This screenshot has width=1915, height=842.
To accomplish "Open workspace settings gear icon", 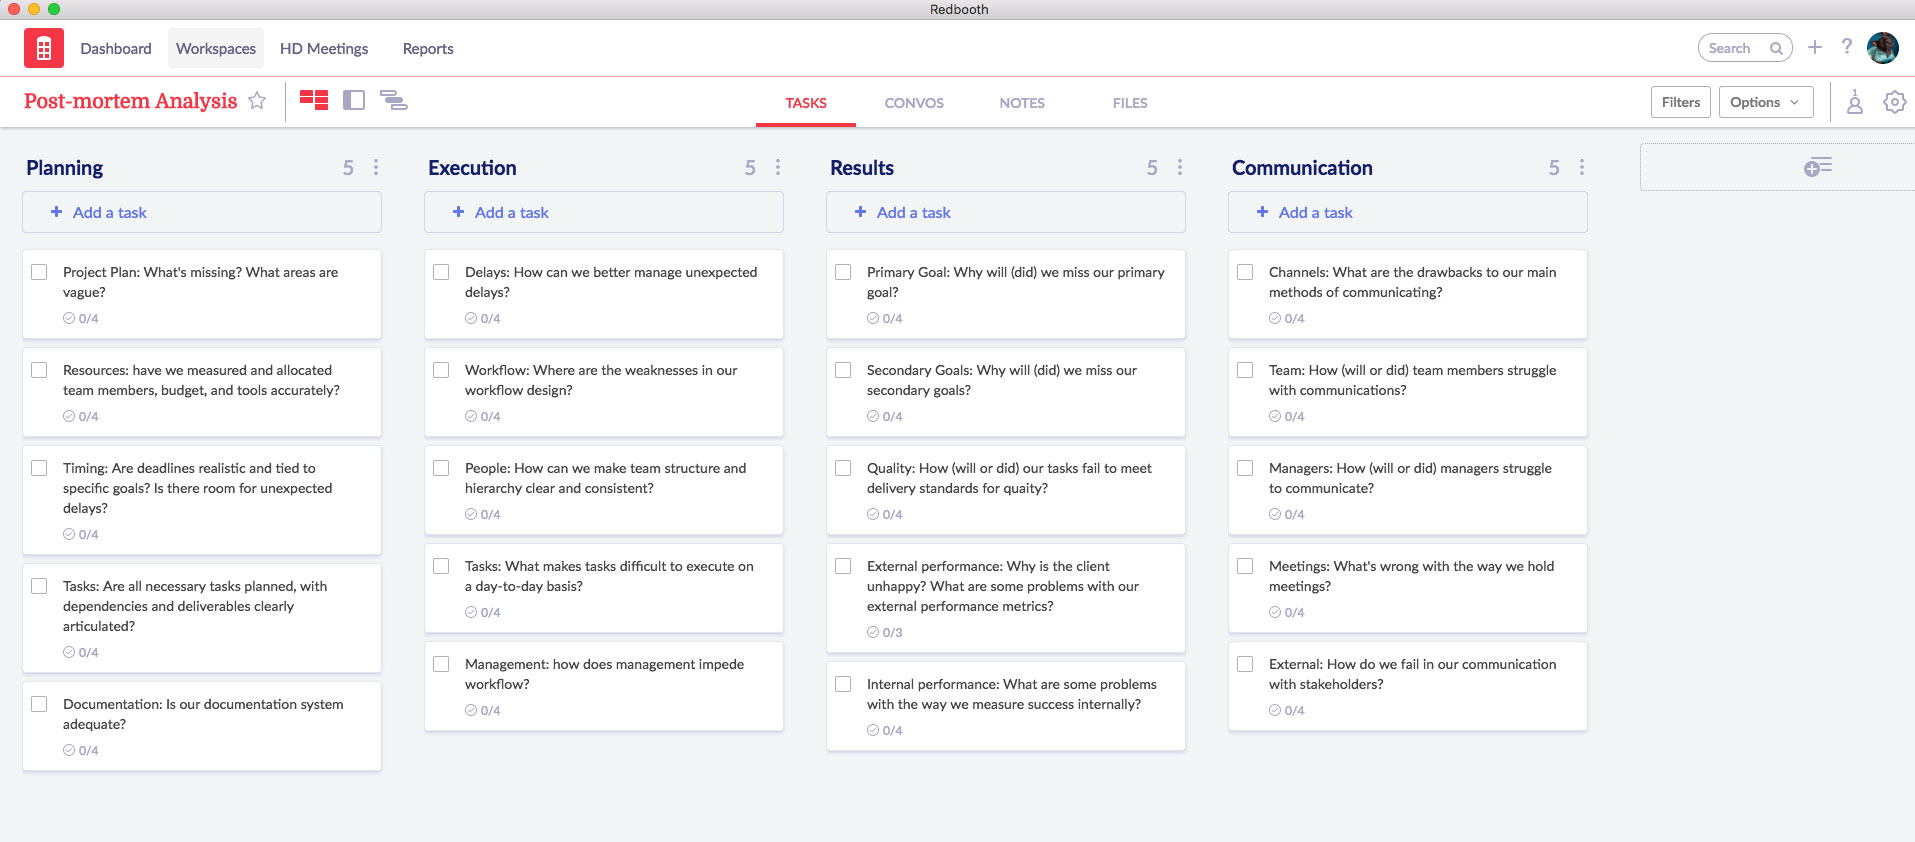I will [x=1894, y=102].
